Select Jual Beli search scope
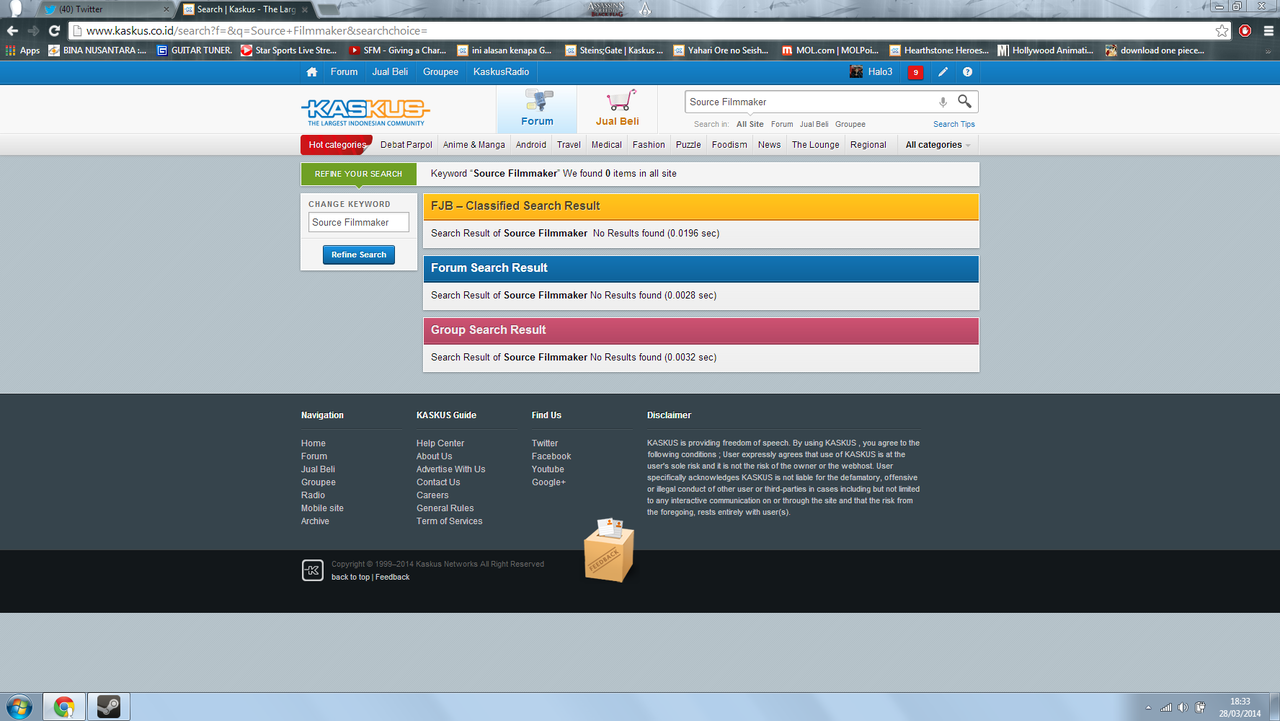 814,124
